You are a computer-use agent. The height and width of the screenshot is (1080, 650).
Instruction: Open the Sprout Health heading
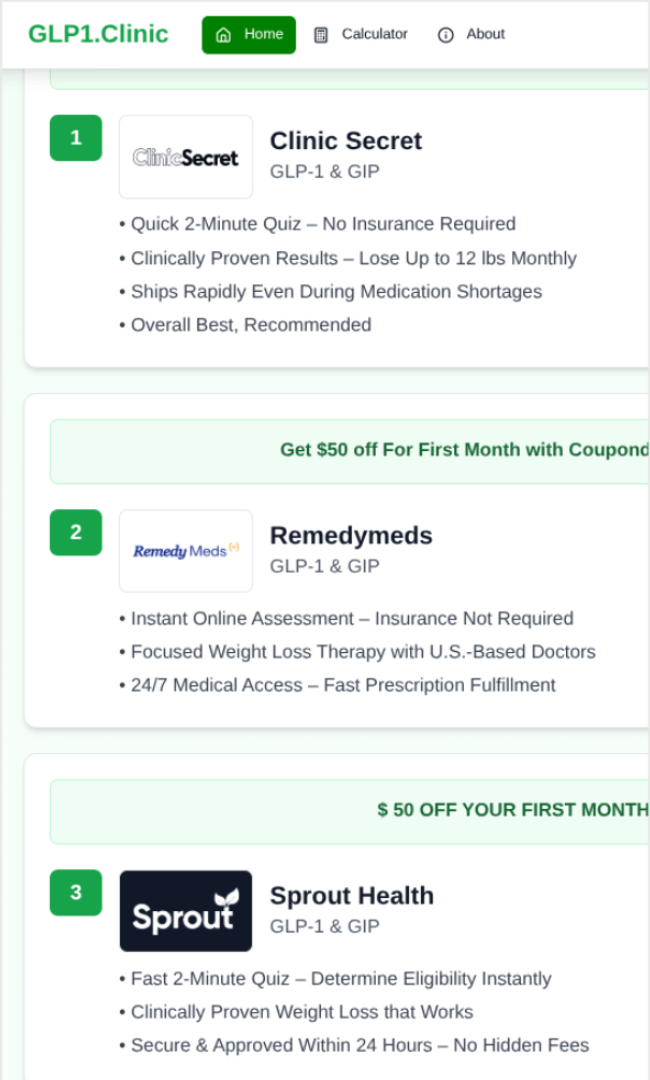pyautogui.click(x=352, y=895)
